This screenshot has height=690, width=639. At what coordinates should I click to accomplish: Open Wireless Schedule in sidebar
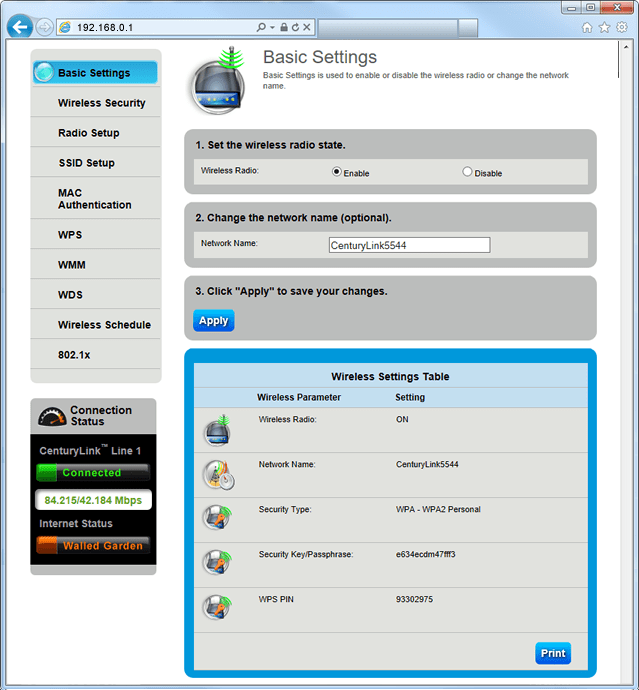104,324
